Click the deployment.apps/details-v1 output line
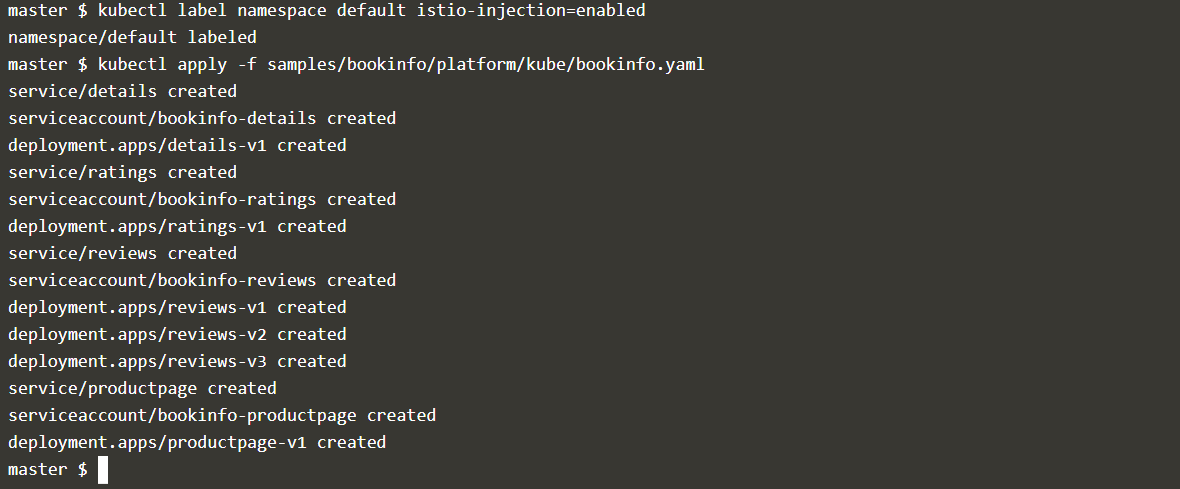 click(177, 145)
